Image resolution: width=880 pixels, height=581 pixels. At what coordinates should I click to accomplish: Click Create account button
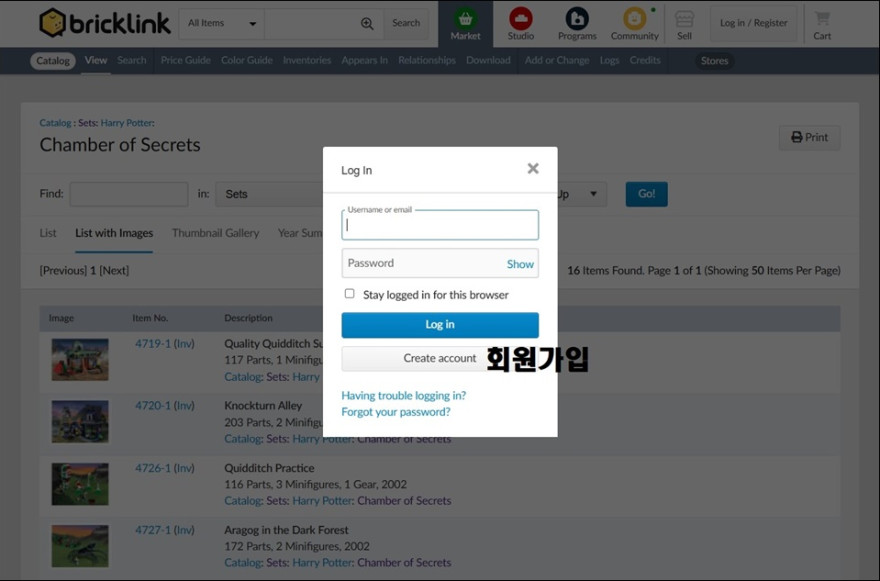click(x=440, y=358)
